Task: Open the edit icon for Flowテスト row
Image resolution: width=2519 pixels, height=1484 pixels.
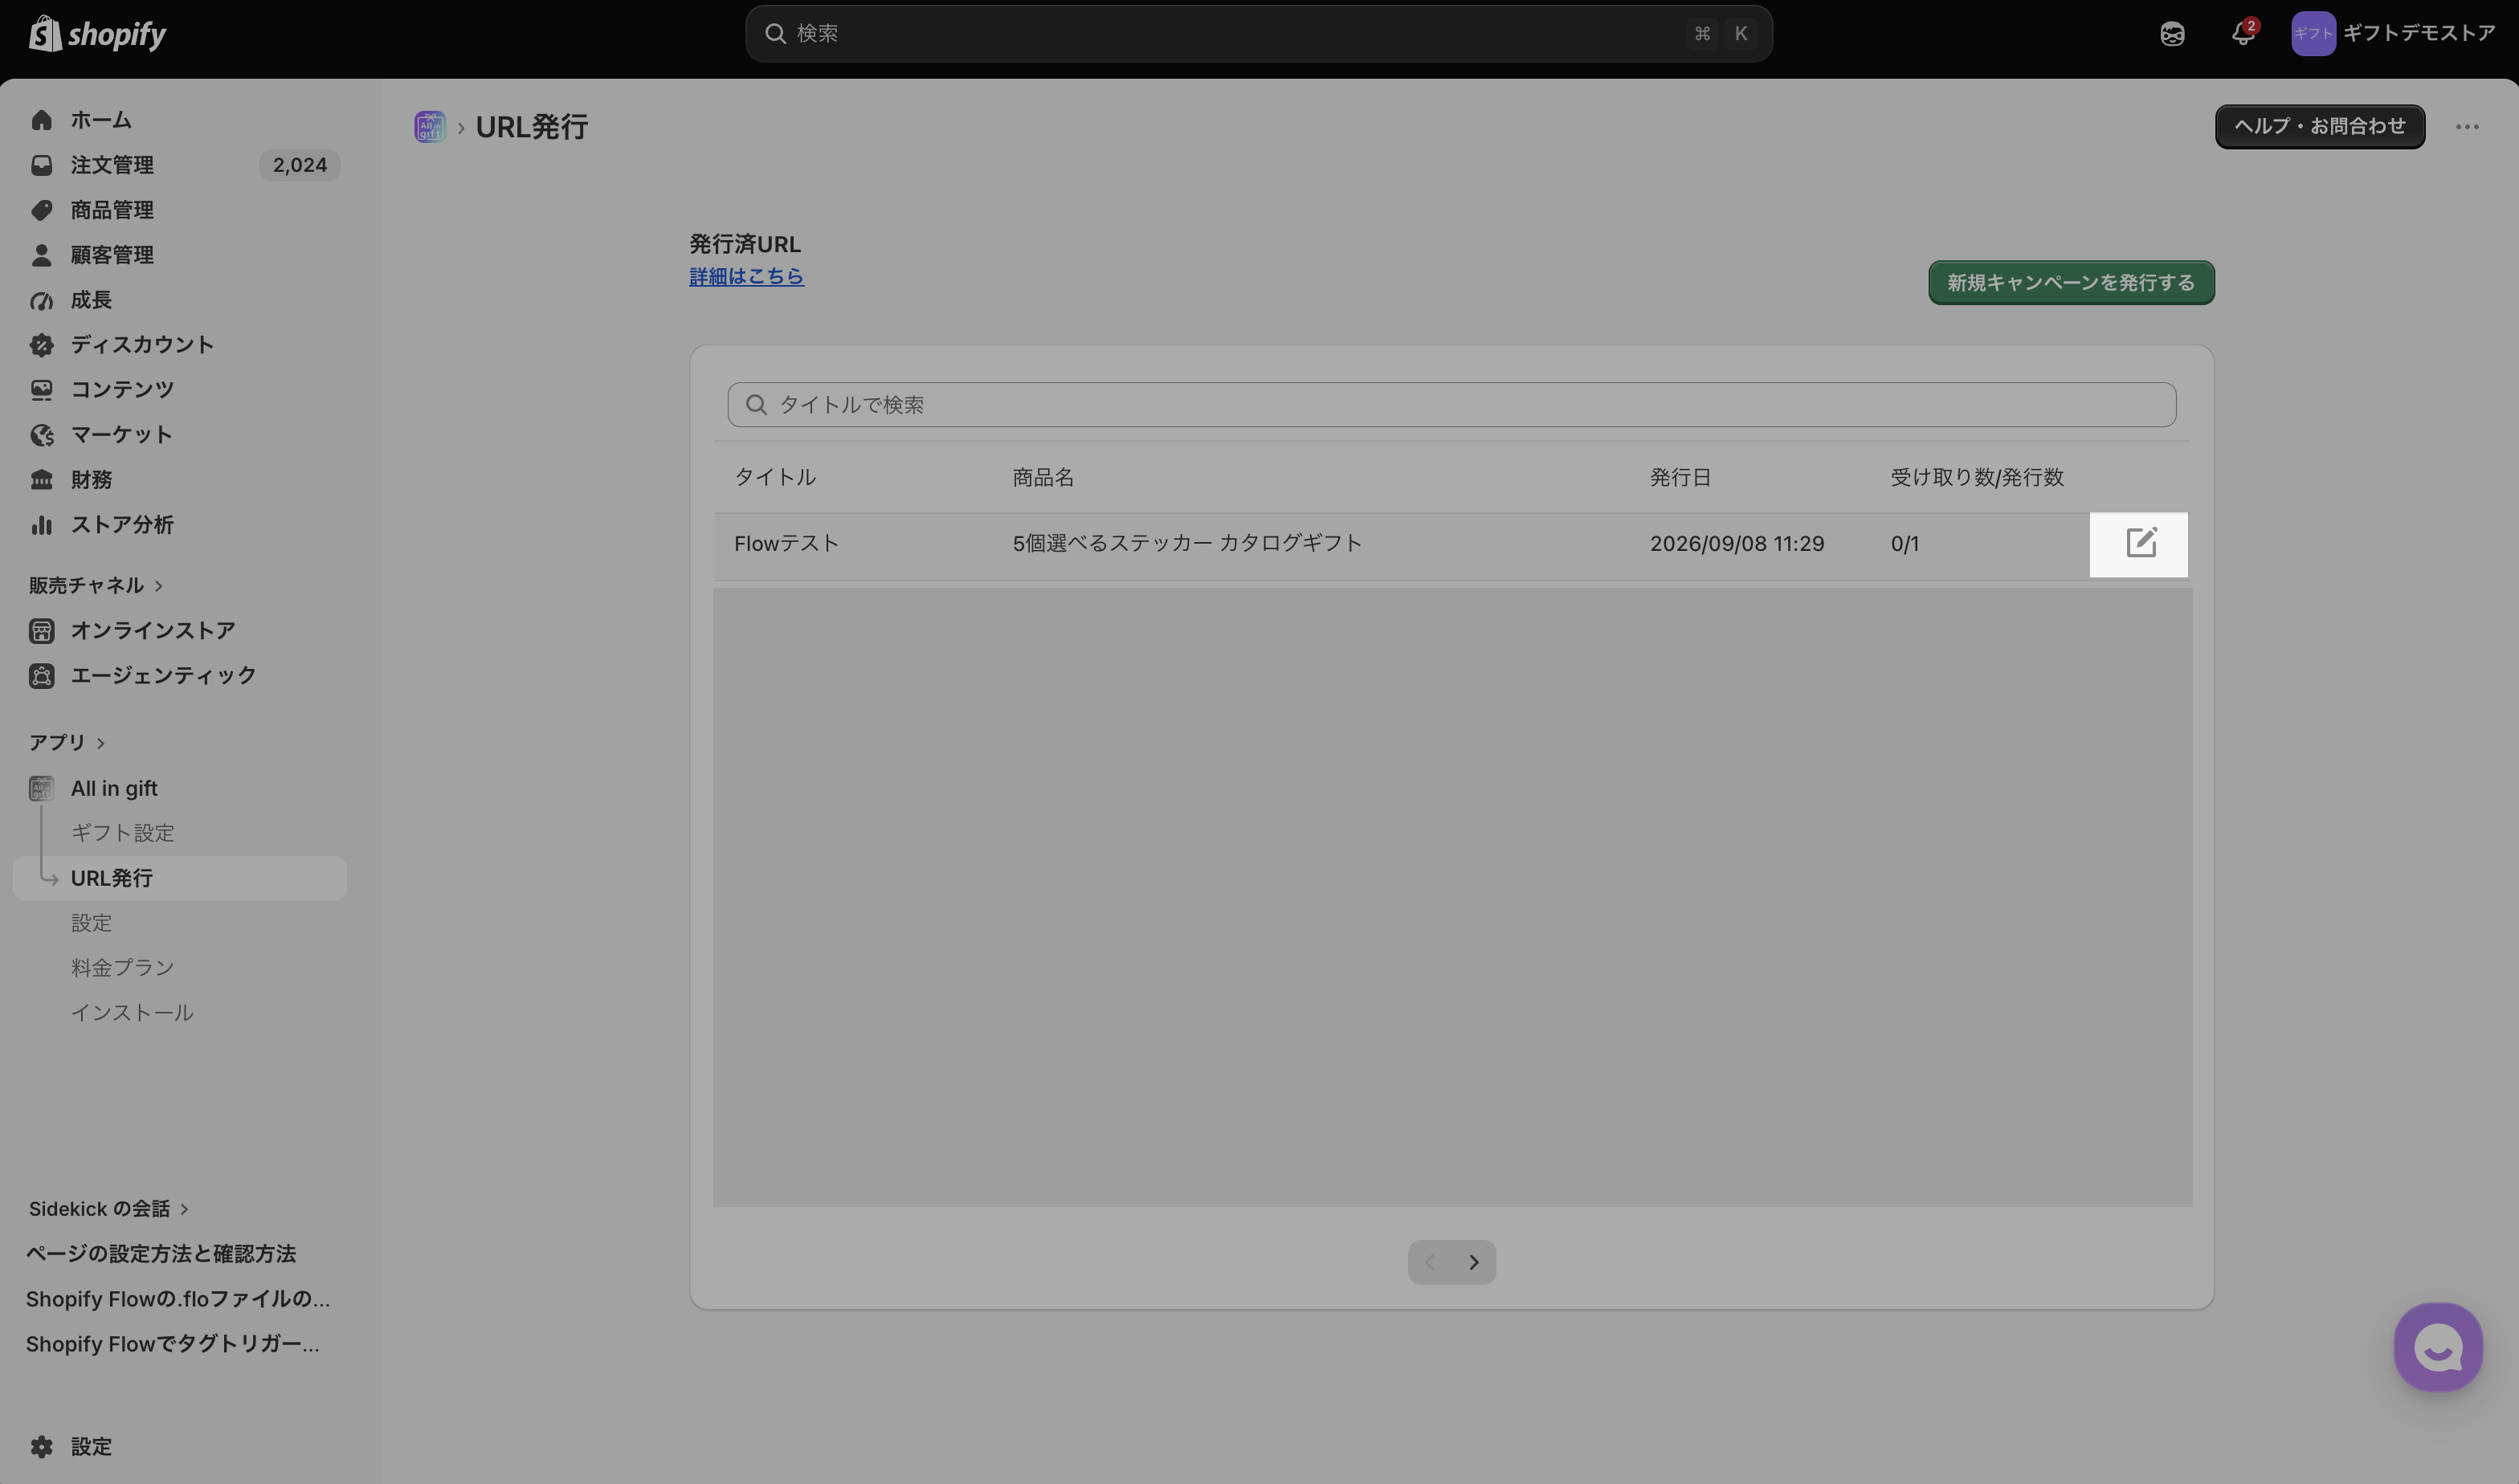Action: coord(2140,543)
